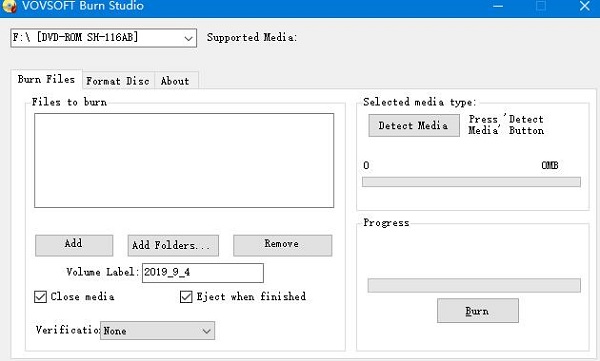Click the 0 label above the capacity bar
Screen dimensions: 600x361
click(366, 165)
